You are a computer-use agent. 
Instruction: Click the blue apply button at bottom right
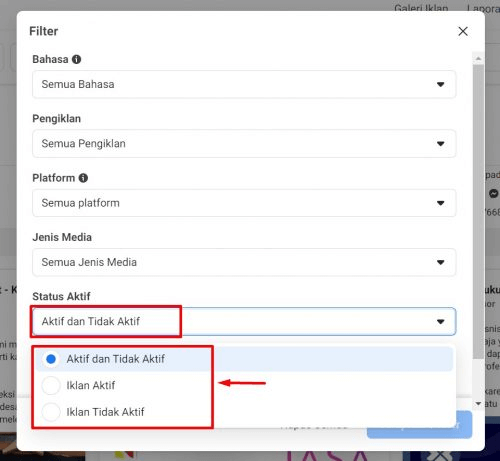419,424
